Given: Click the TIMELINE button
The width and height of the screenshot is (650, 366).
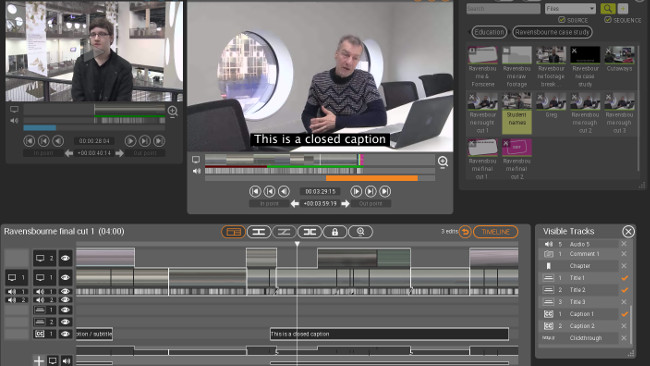Looking at the screenshot, I should pos(495,232).
